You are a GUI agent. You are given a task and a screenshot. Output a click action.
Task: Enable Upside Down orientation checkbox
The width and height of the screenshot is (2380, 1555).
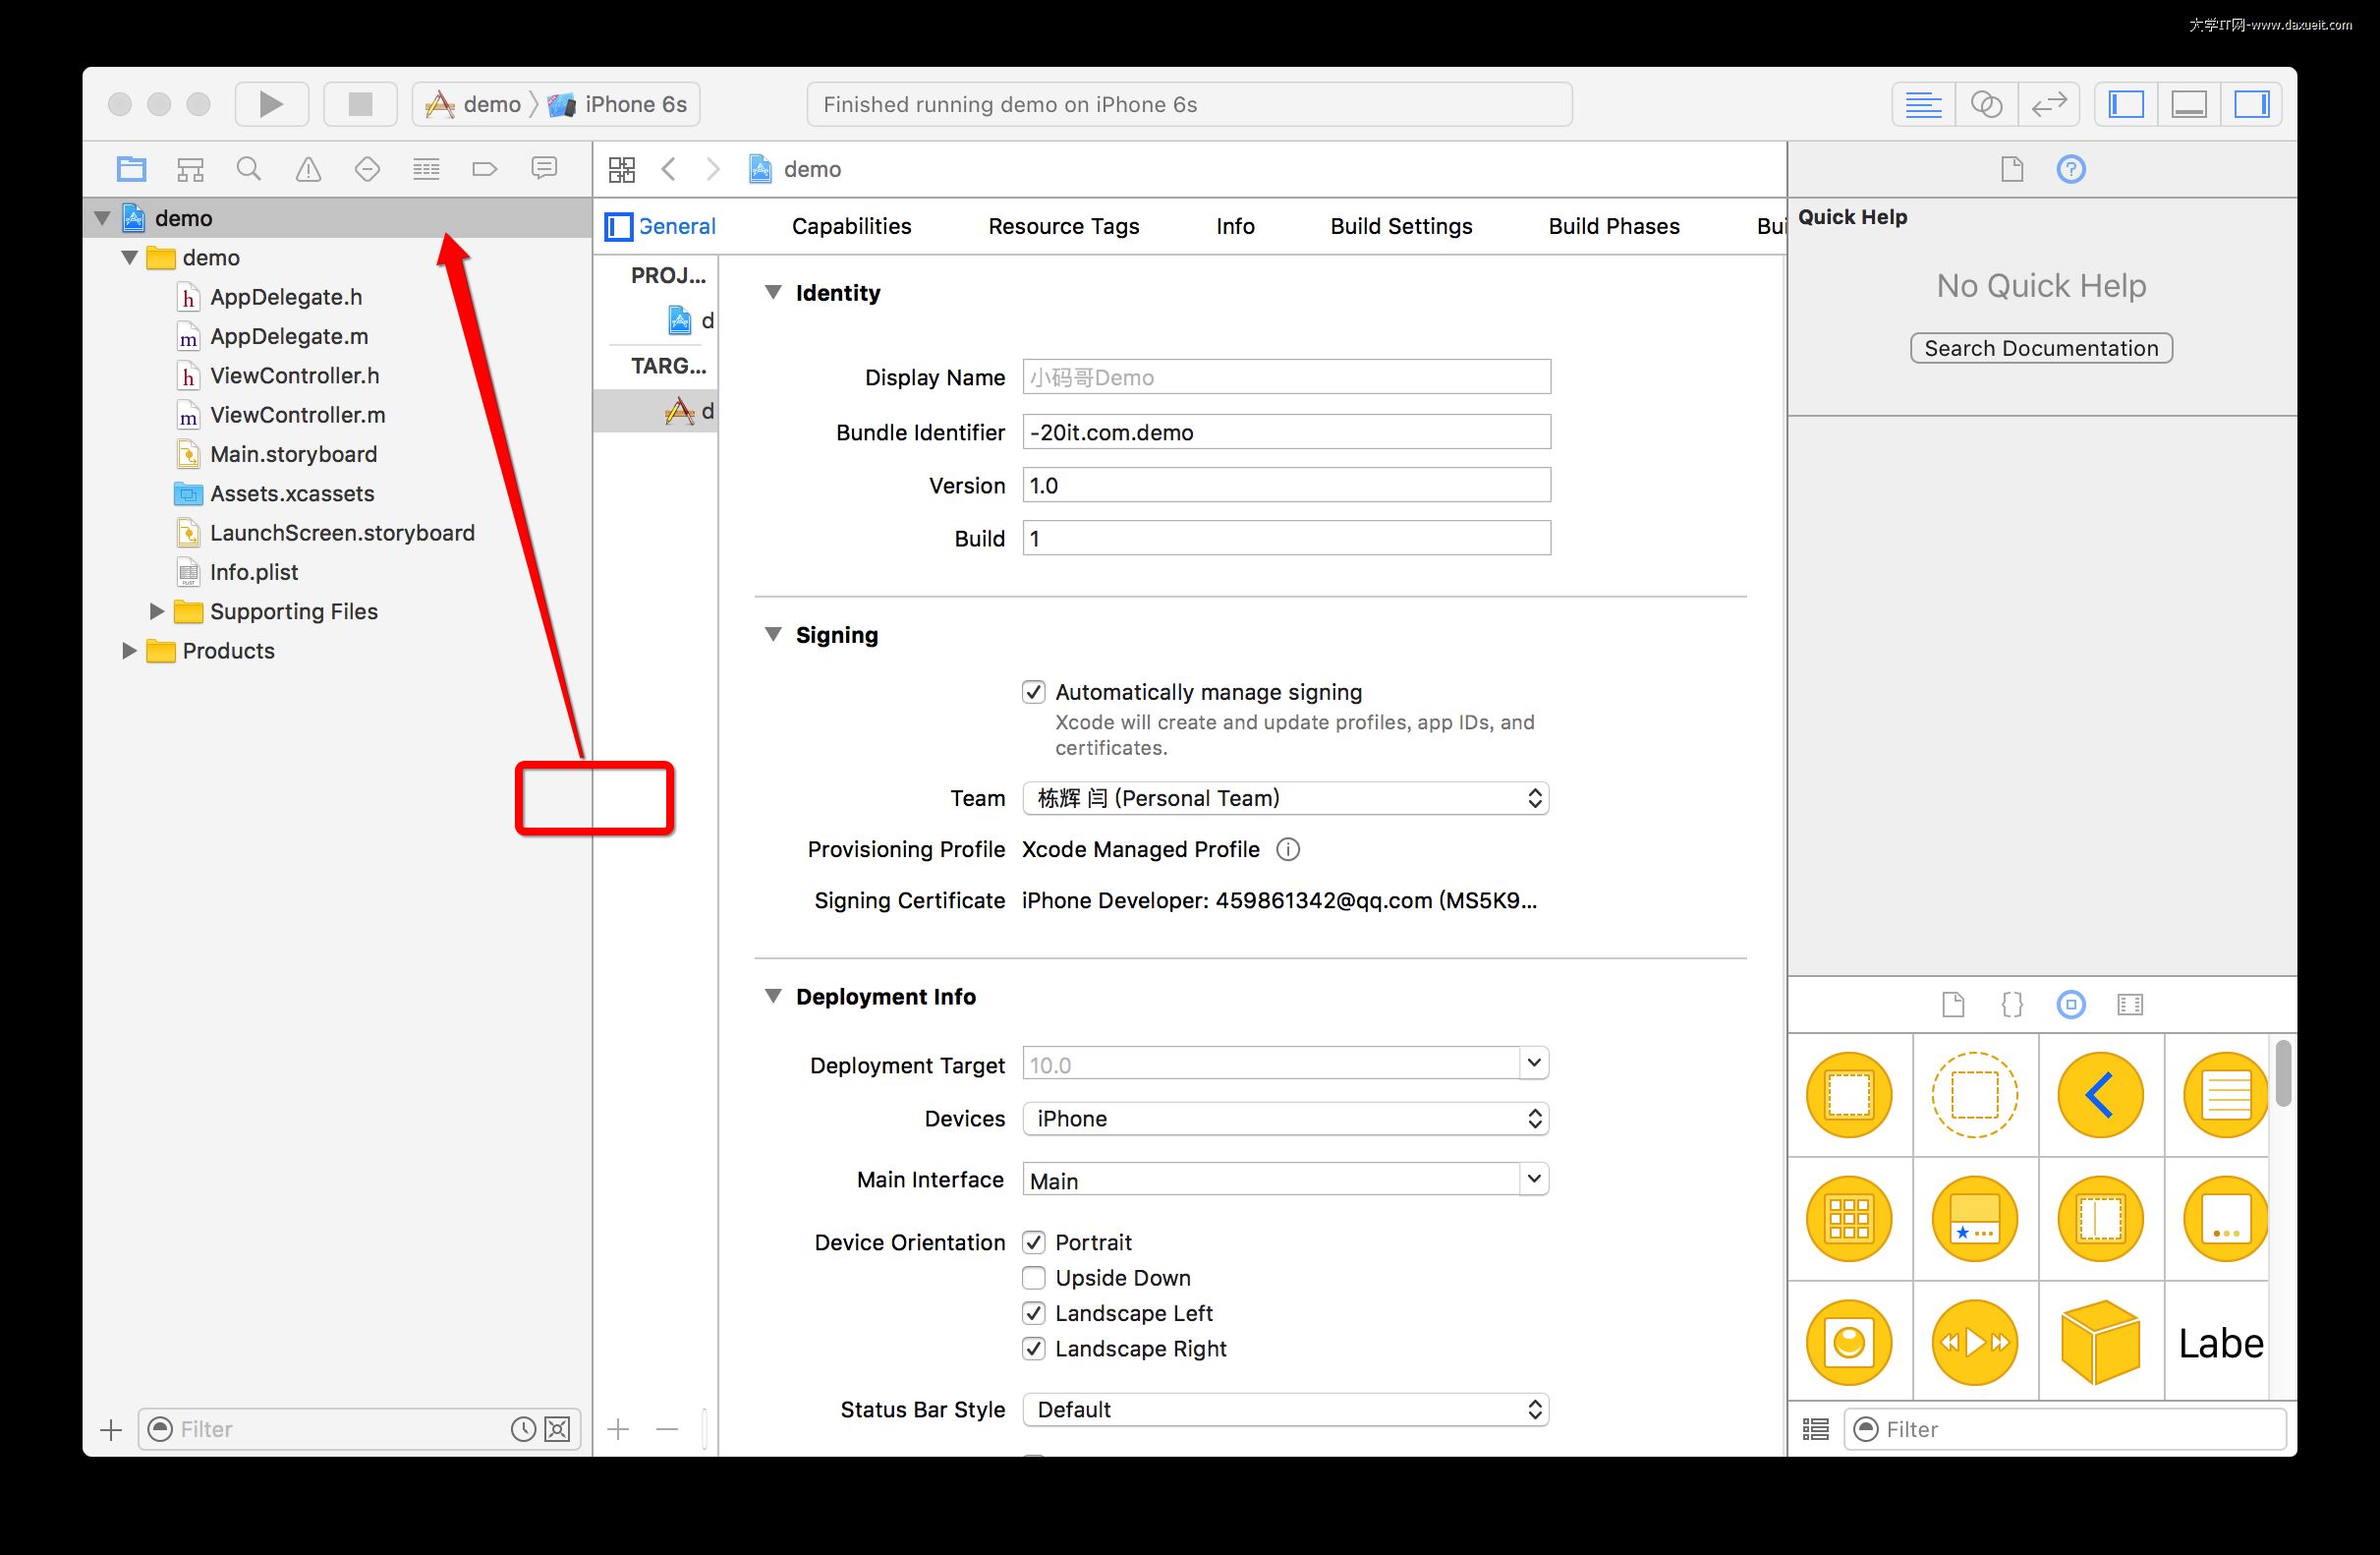click(x=1034, y=1278)
